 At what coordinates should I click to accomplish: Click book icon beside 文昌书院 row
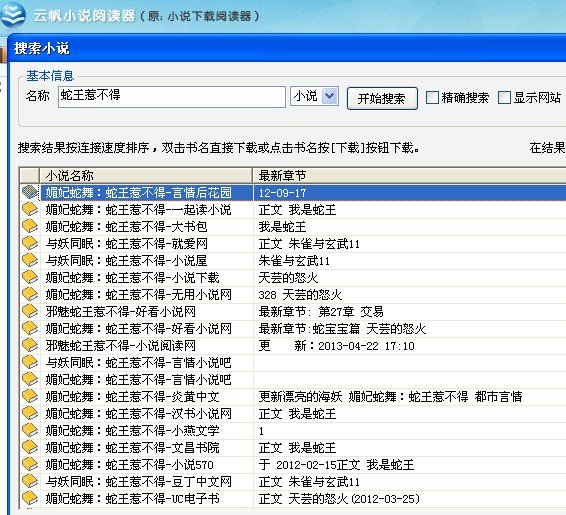coord(30,447)
